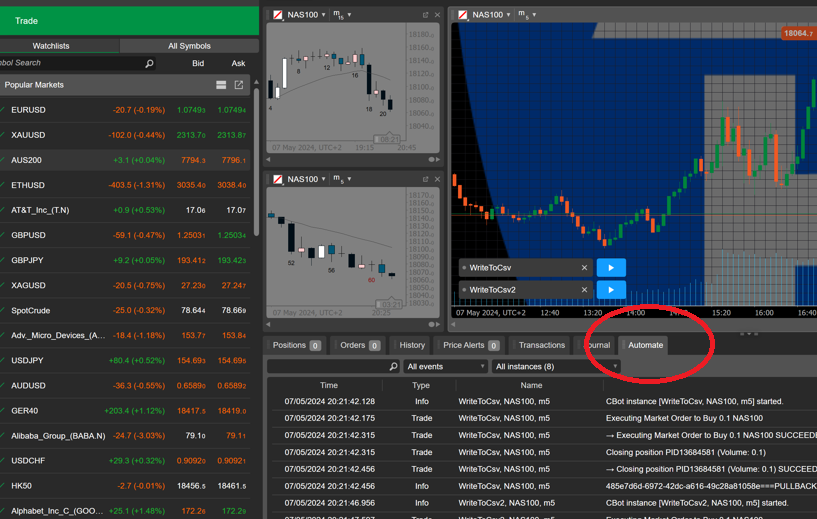
Task: Click the symbol search magnifier icon
Action: [149, 63]
